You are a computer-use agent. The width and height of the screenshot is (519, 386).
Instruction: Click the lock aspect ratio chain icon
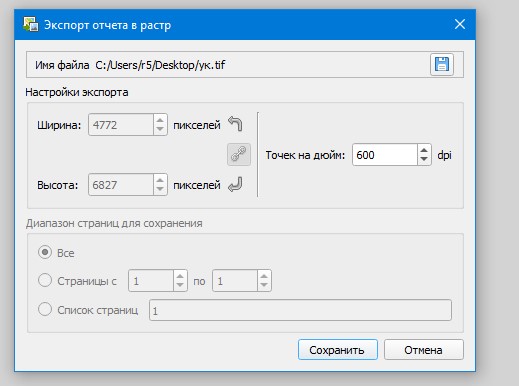[239, 155]
